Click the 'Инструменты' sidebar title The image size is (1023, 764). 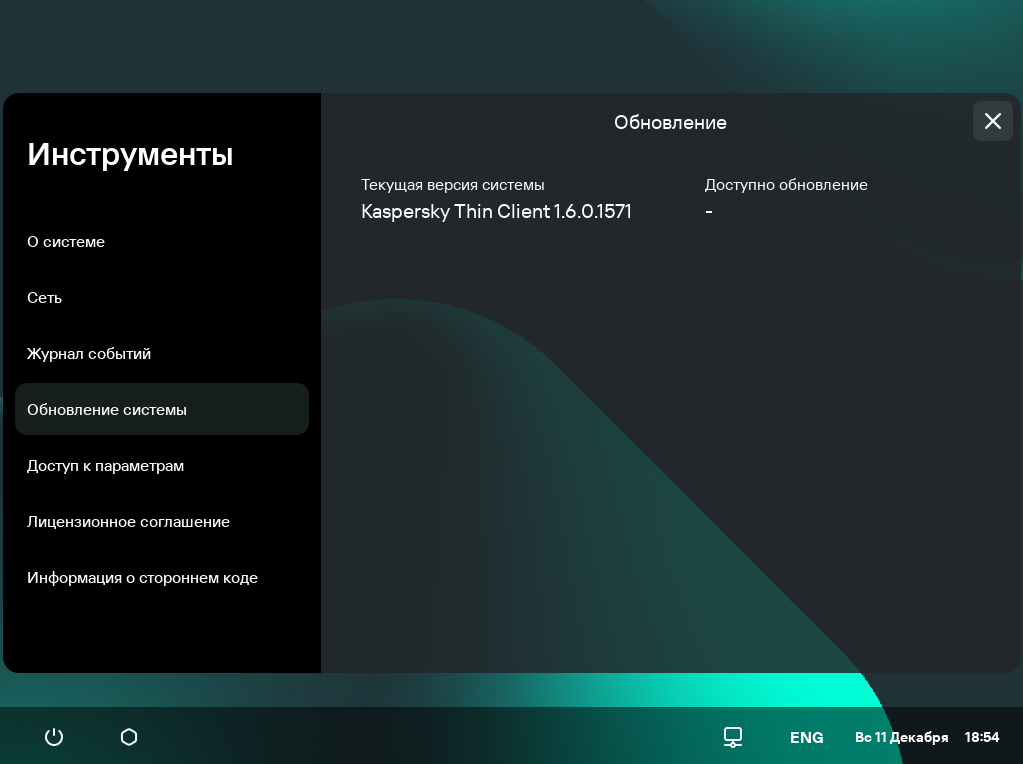[x=130, y=155]
